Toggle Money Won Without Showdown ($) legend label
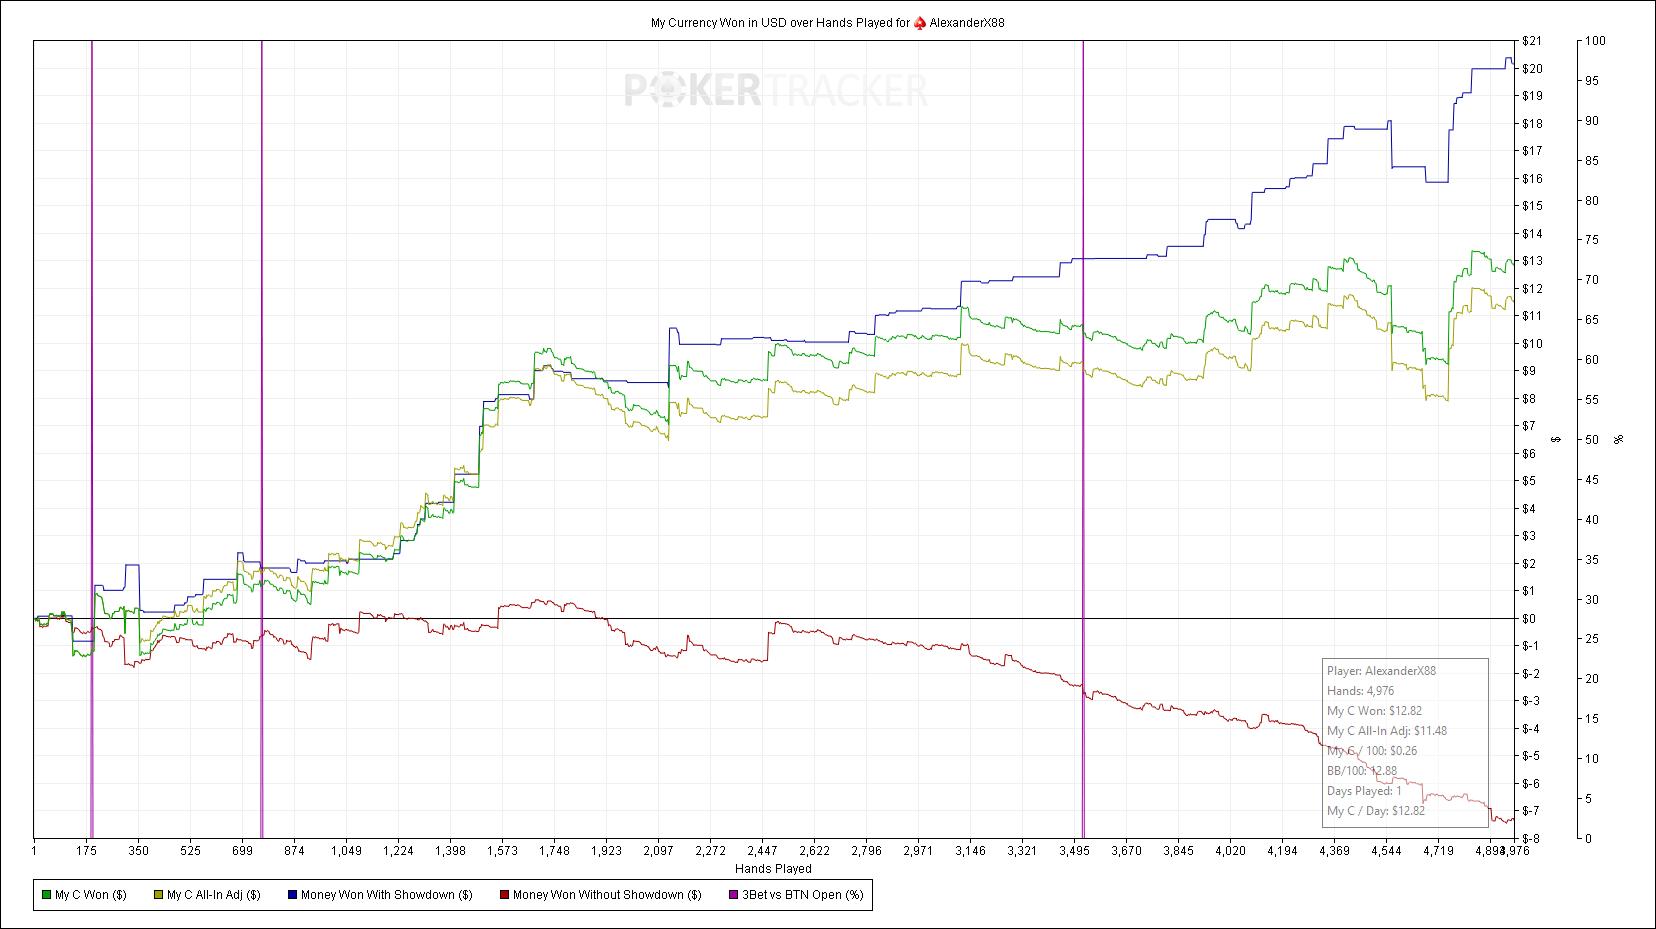This screenshot has width=1656, height=929. pos(606,895)
